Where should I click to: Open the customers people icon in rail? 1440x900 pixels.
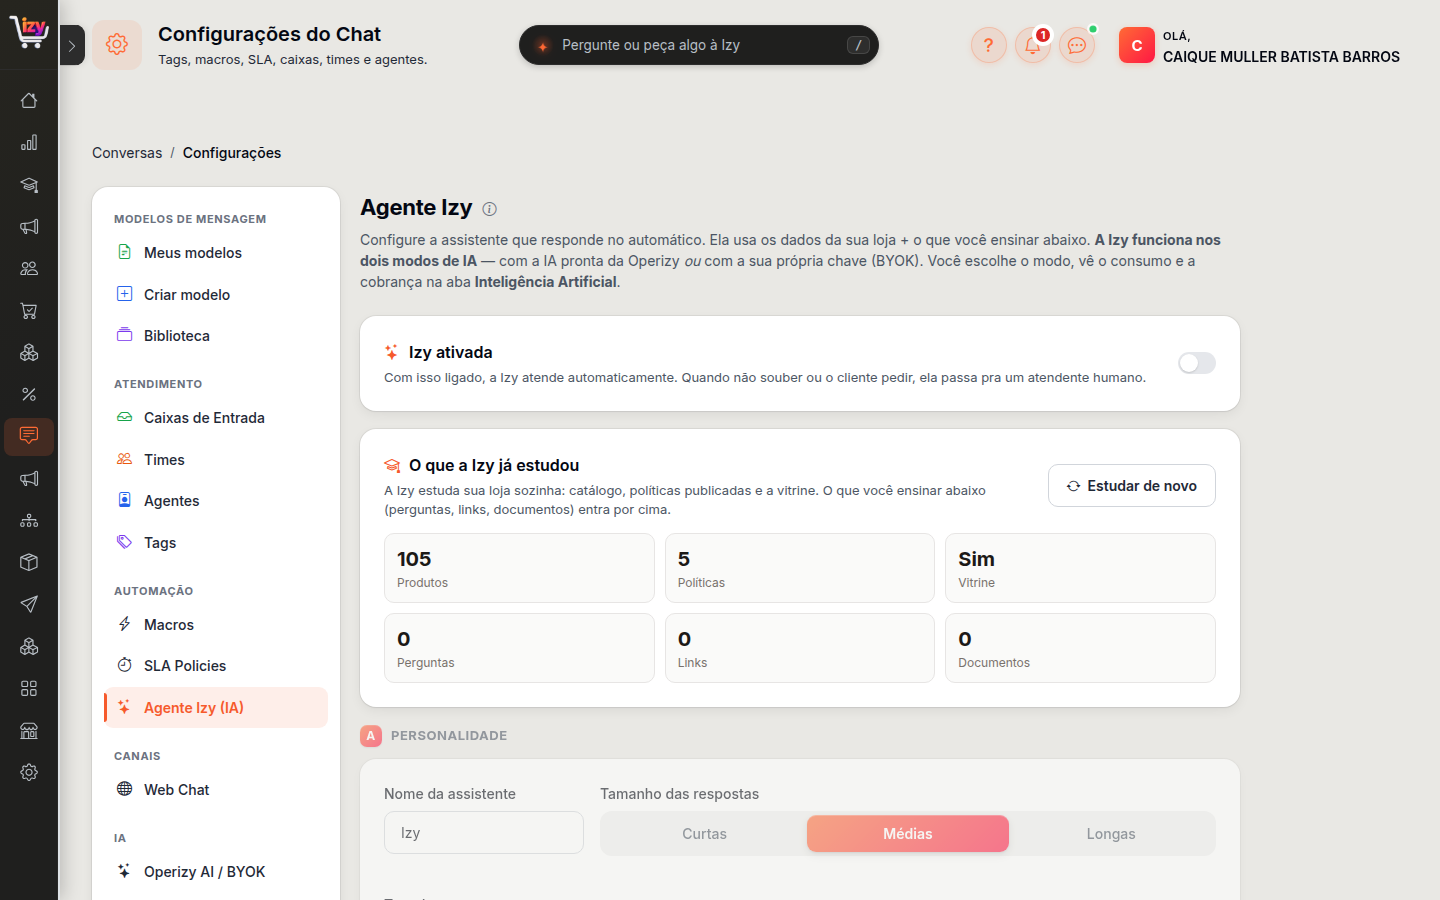[29, 268]
